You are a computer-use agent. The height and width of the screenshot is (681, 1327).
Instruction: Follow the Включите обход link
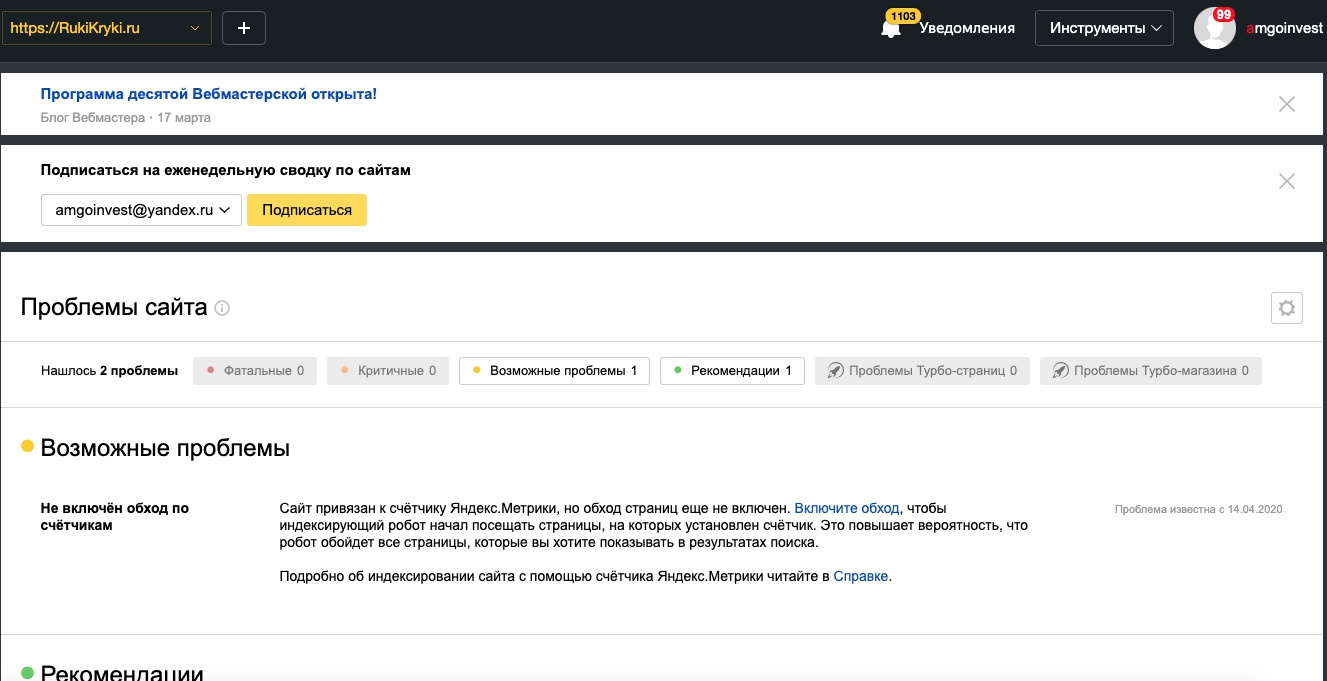coord(847,508)
